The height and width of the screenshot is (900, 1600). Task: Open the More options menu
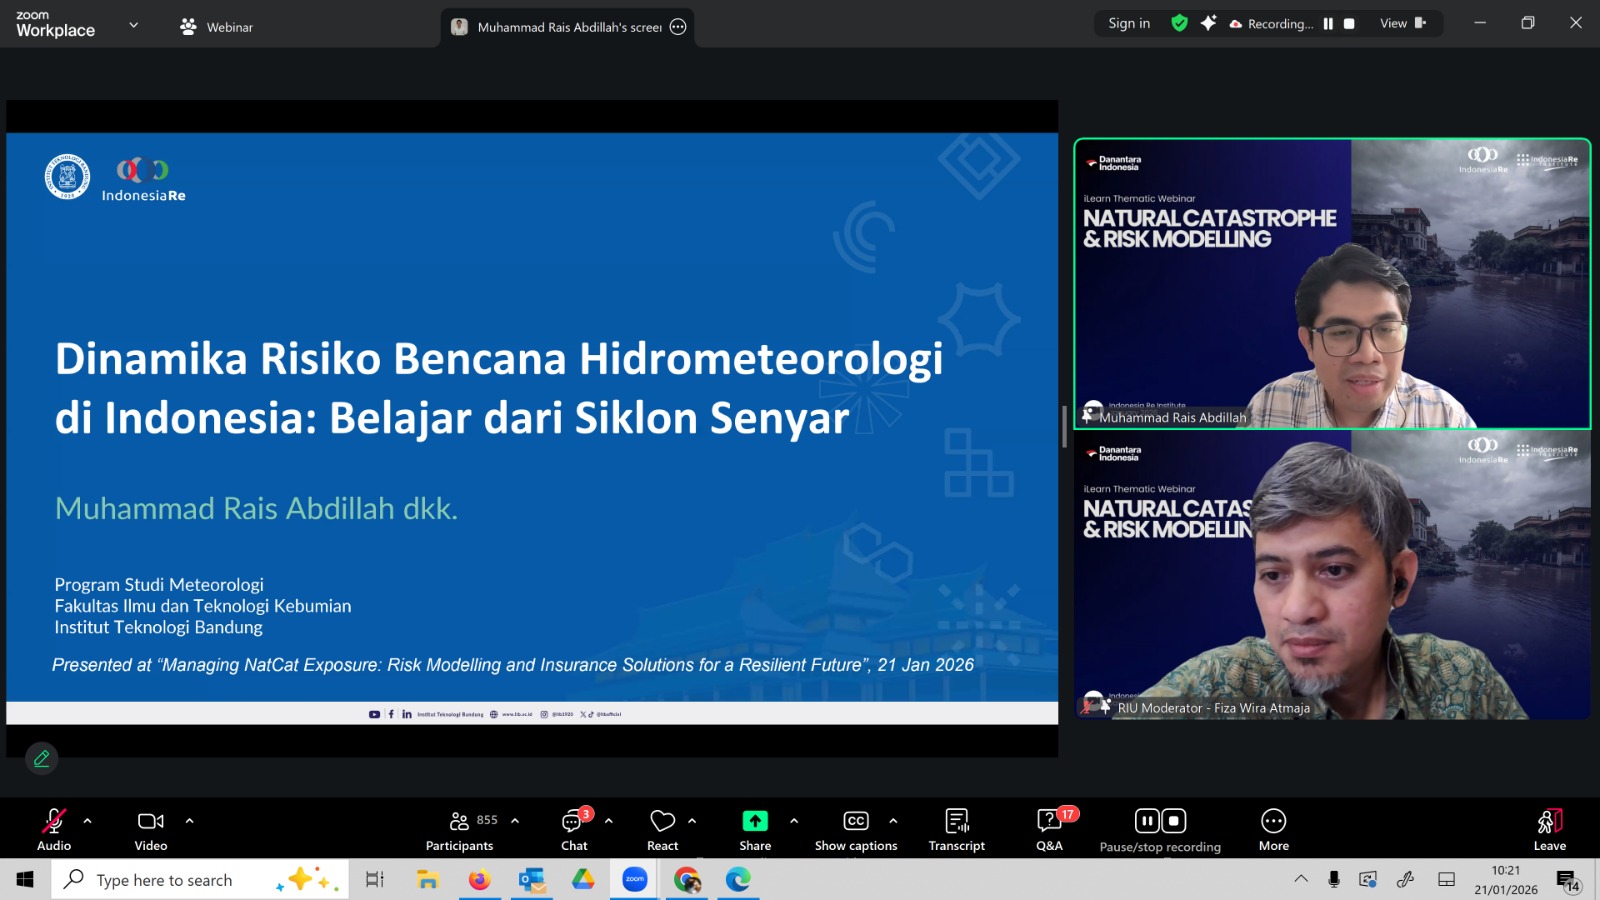coord(1273,829)
